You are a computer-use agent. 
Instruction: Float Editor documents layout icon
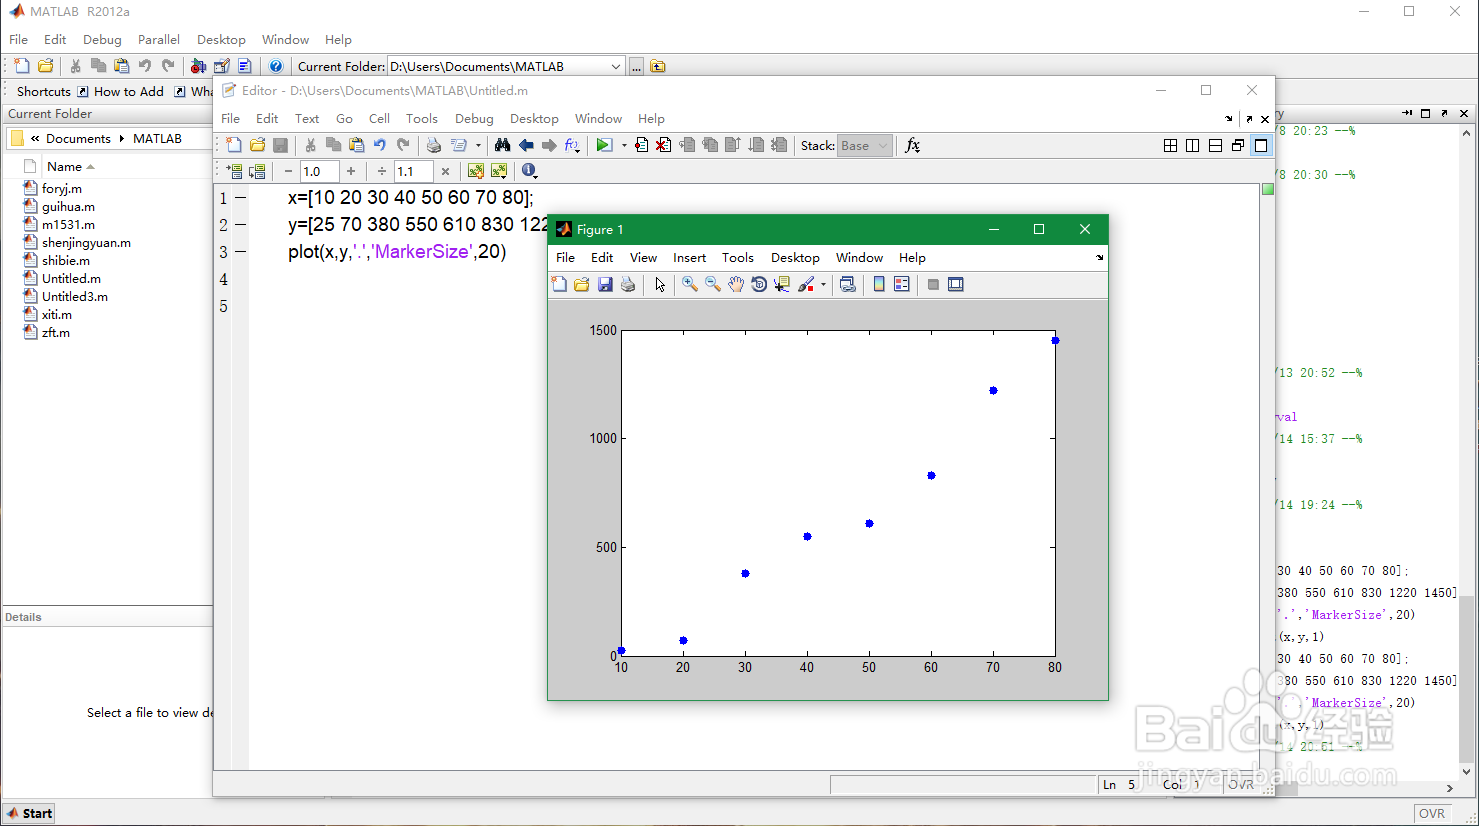point(1238,145)
